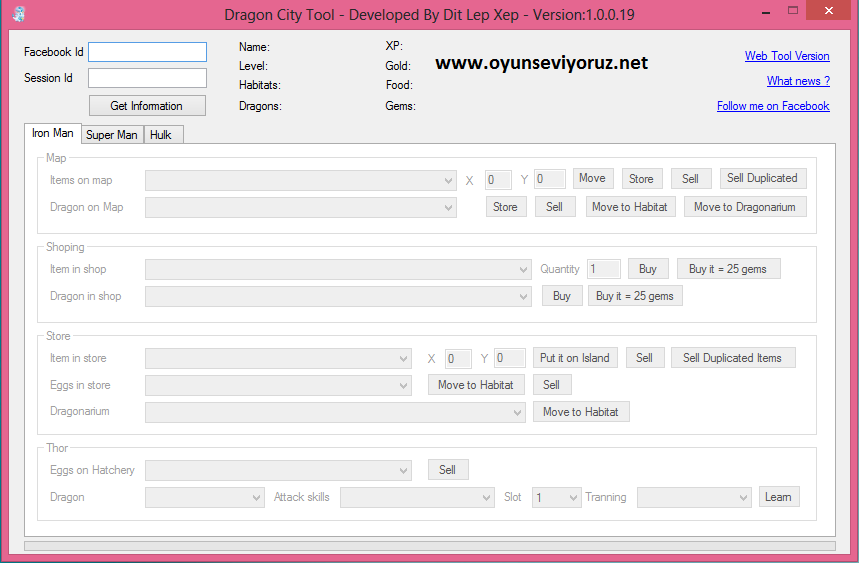The width and height of the screenshot is (859, 563).
Task: Click Sell button in Dragon on Map row
Action: tap(555, 207)
